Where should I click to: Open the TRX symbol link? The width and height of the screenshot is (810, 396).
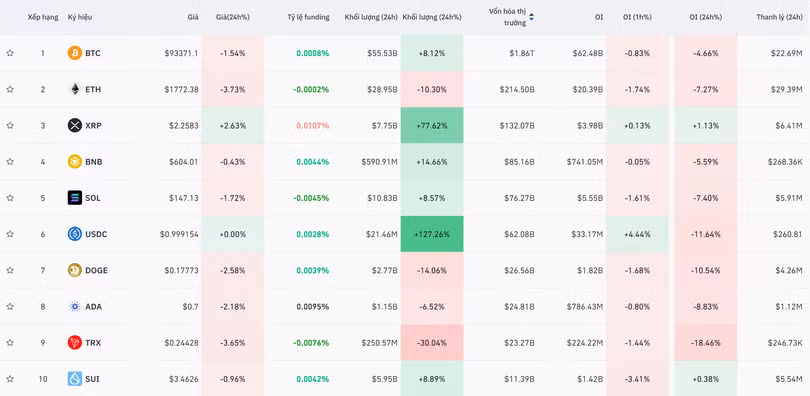93,343
